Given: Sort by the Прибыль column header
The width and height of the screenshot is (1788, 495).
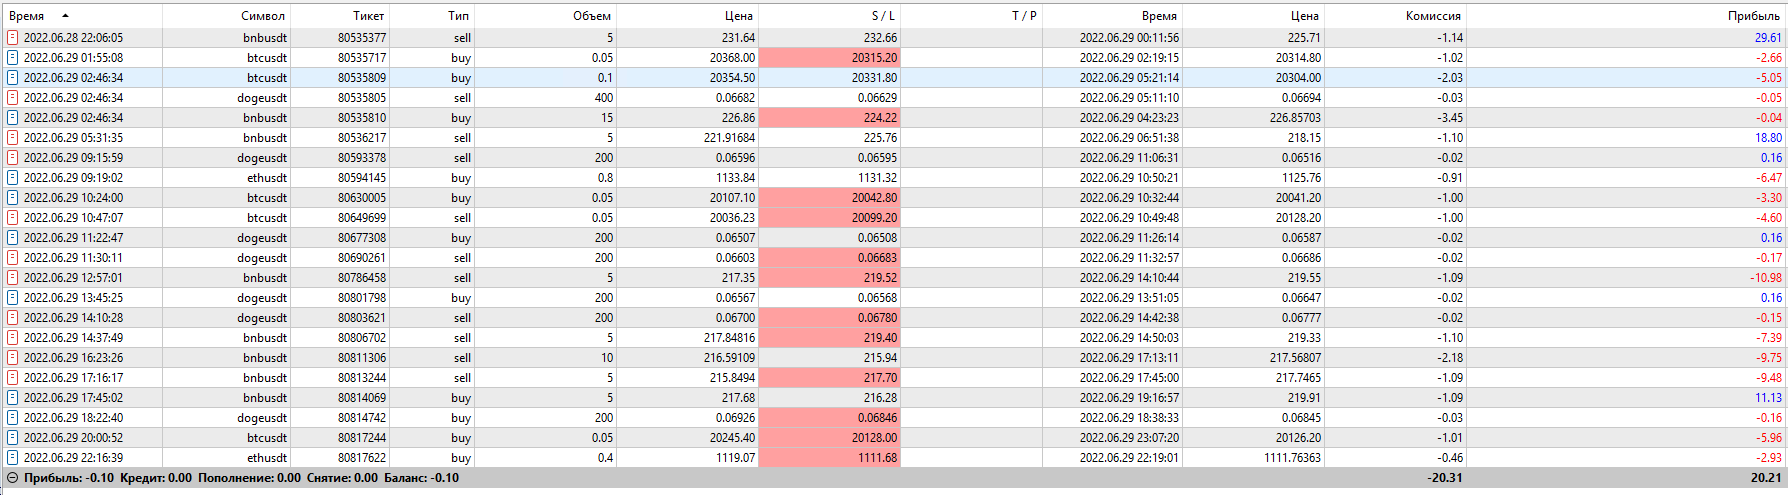Looking at the screenshot, I should click(x=1753, y=16).
